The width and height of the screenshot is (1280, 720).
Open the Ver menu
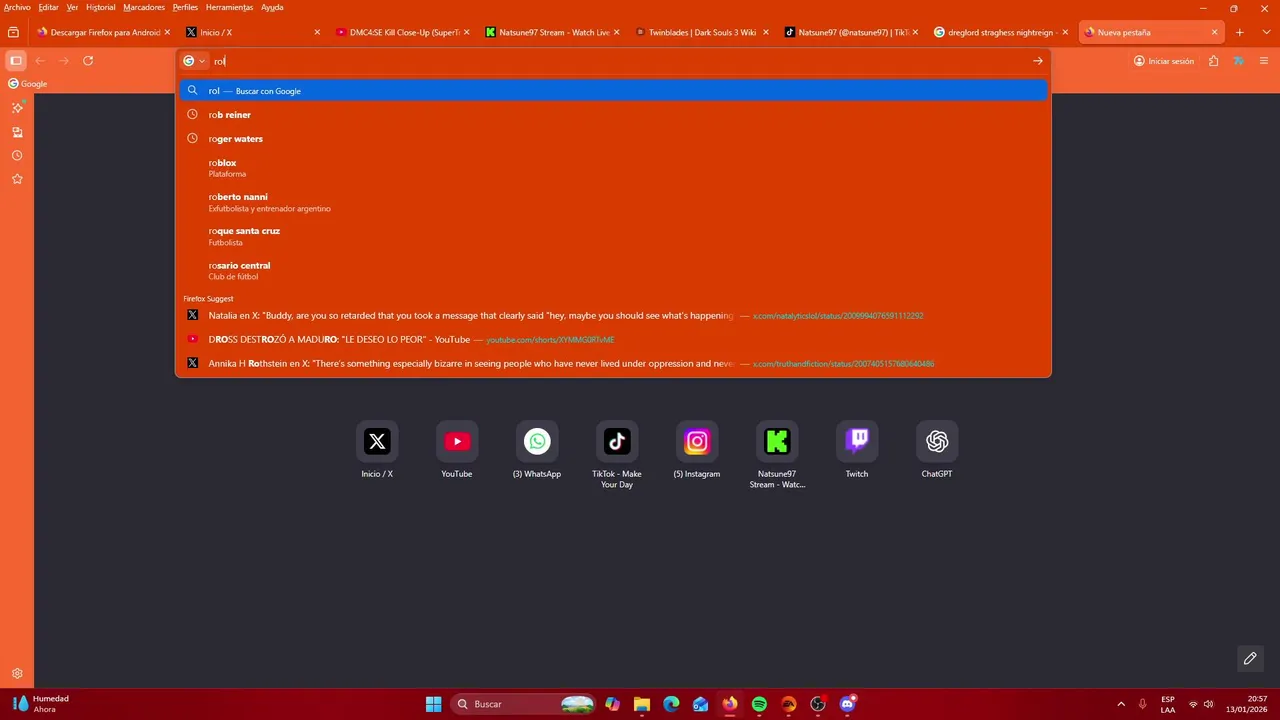click(72, 7)
